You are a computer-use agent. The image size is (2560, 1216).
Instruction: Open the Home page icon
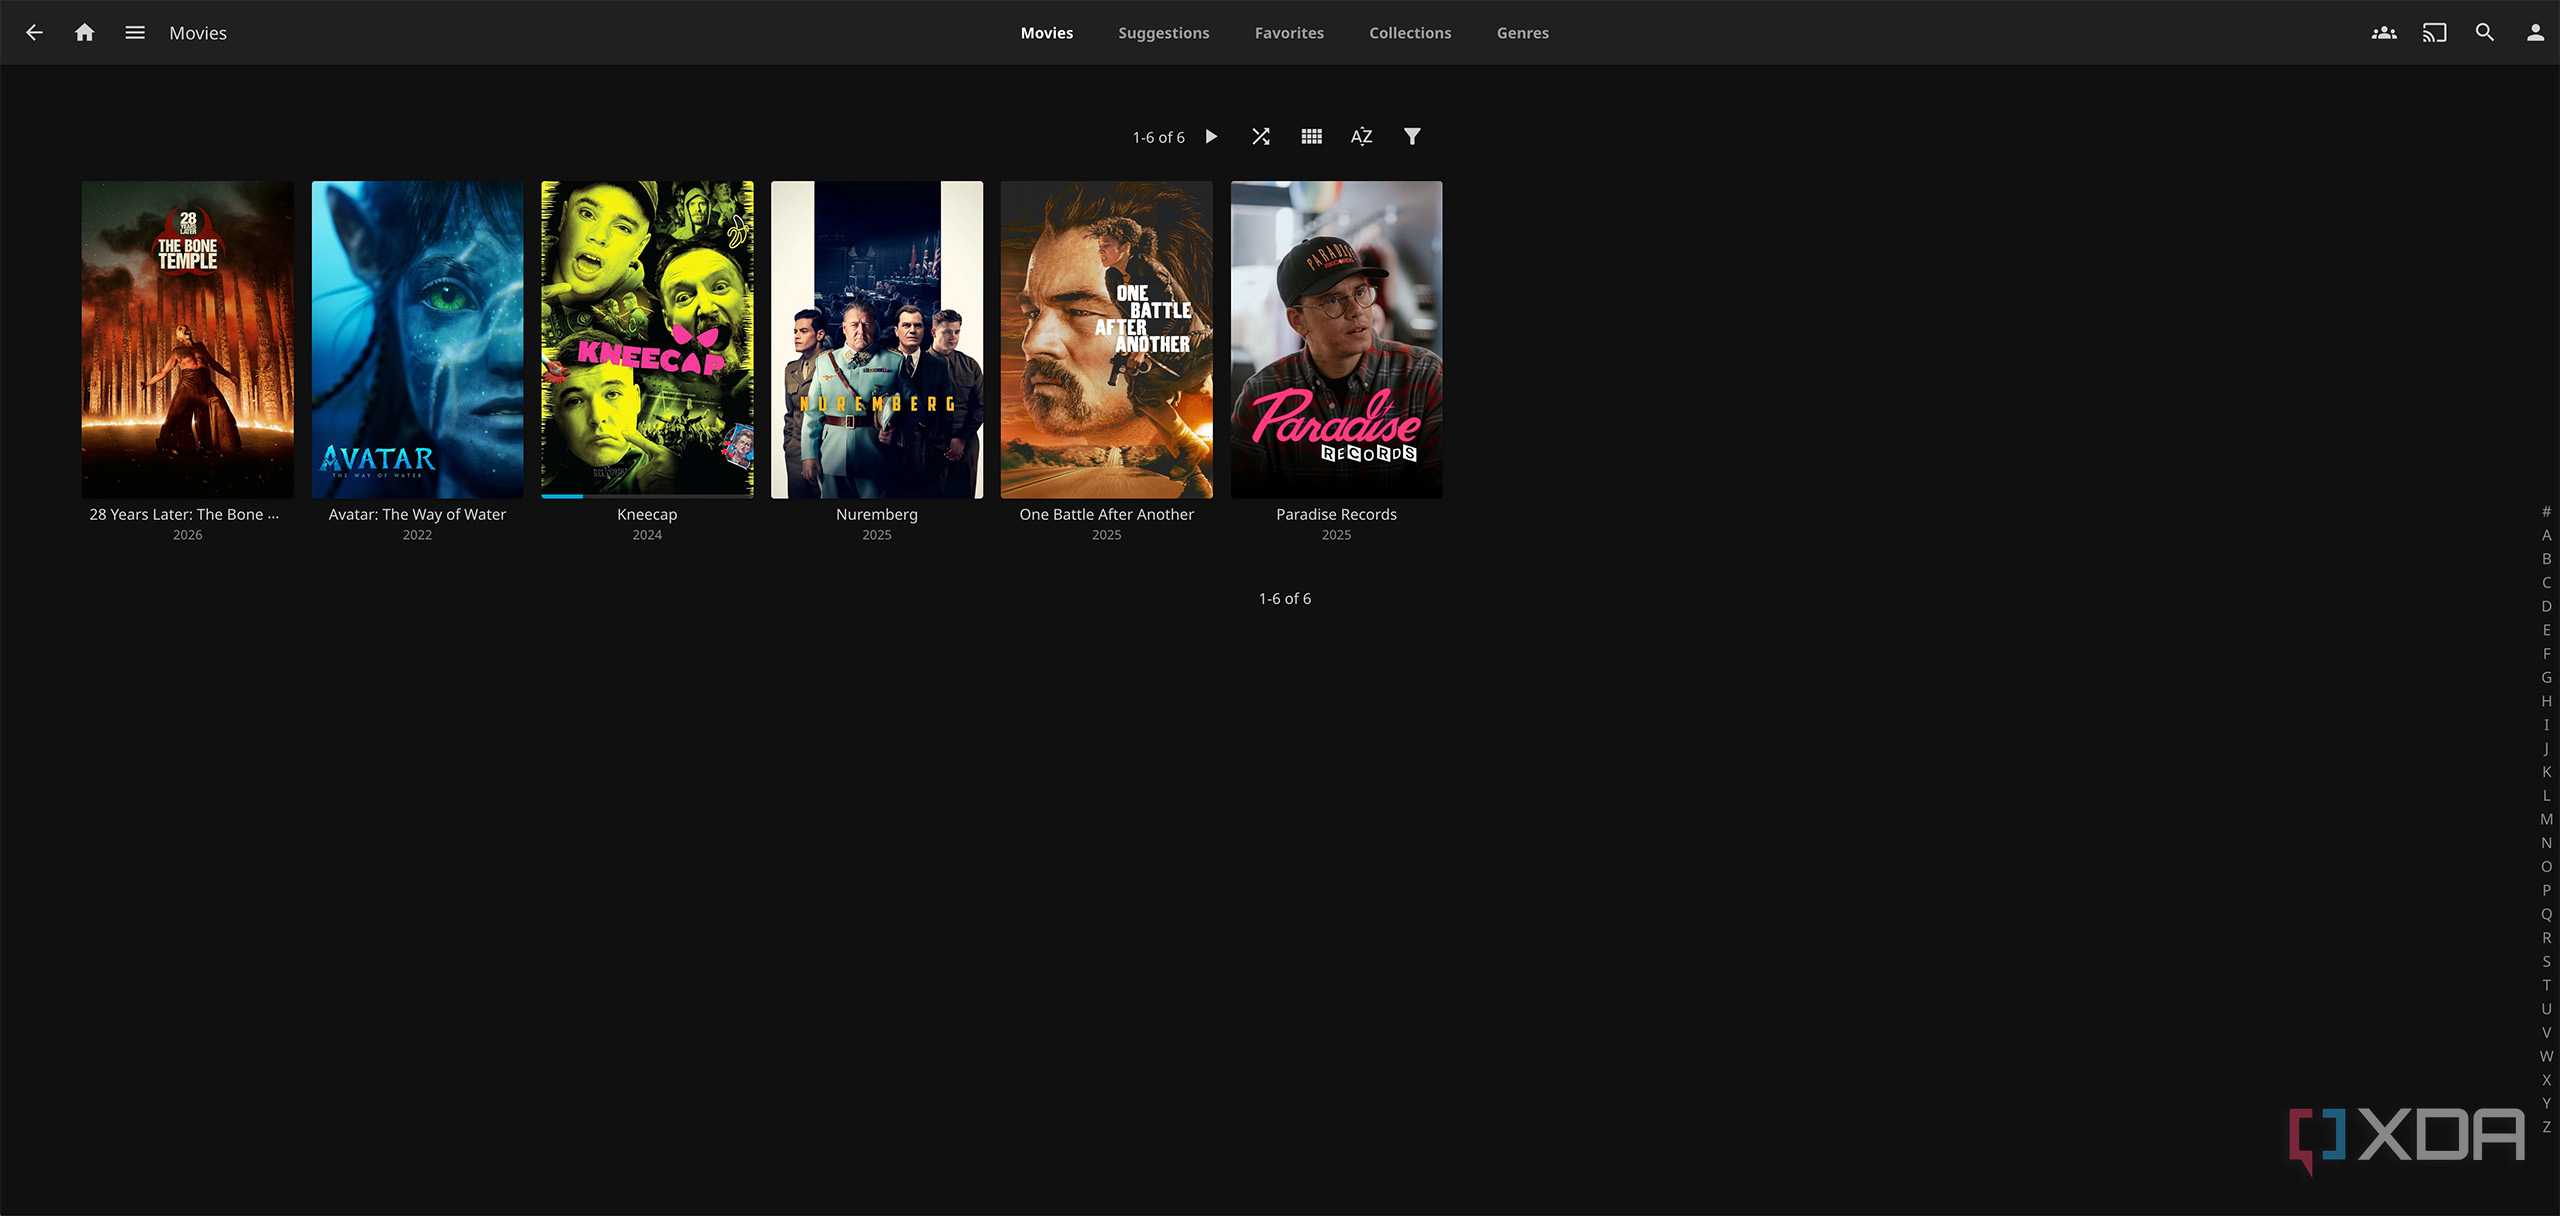pos(85,33)
